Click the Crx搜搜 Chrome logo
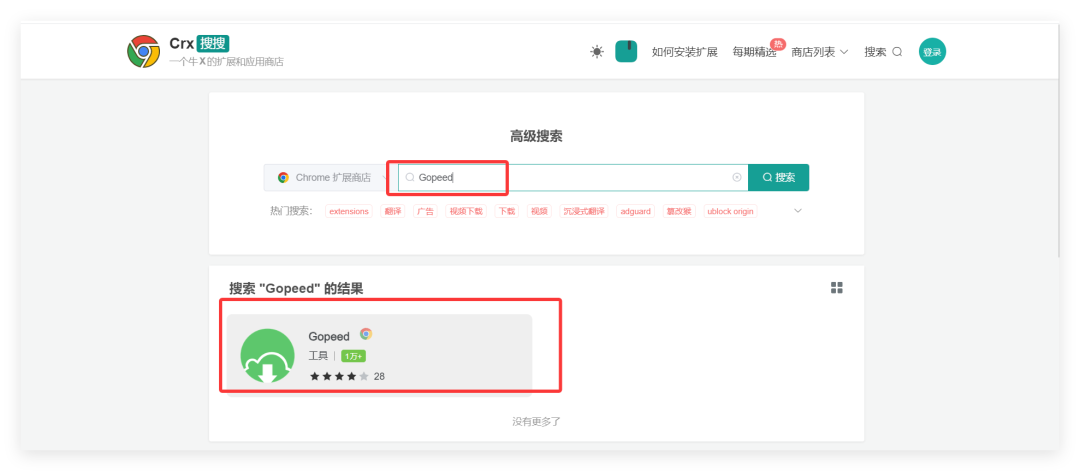The width and height of the screenshot is (1080, 471). click(143, 52)
